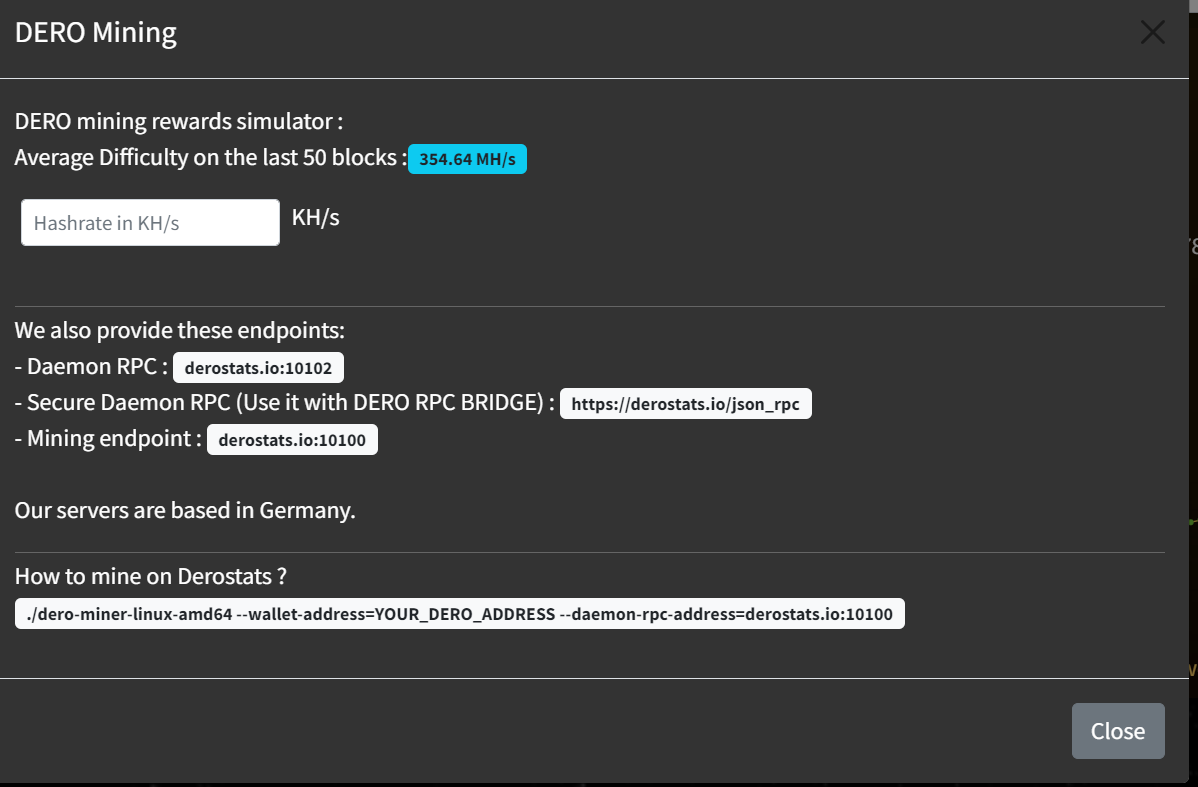This screenshot has height=787, width=1198.
Task: Click the KH/s unit label beside the input
Action: click(316, 218)
